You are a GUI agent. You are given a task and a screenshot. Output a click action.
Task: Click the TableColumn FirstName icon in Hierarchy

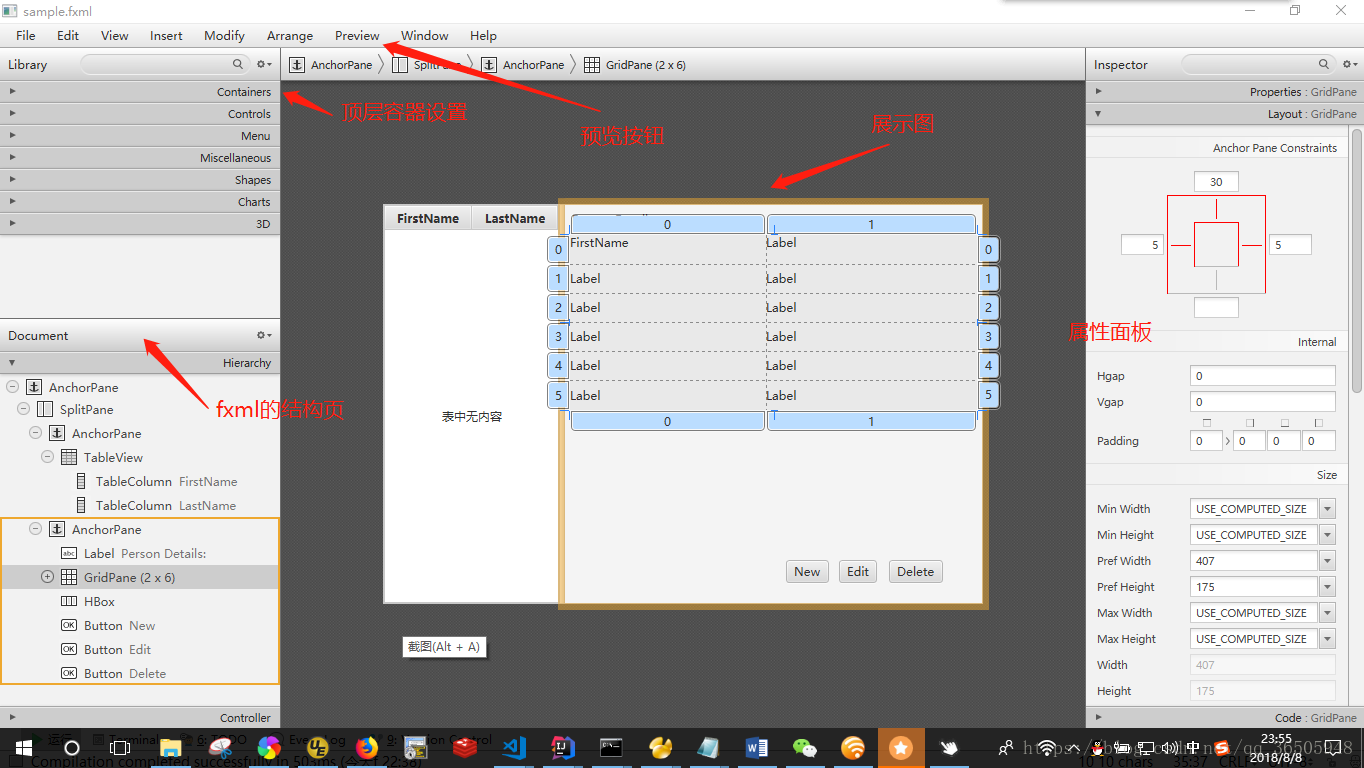click(x=81, y=482)
